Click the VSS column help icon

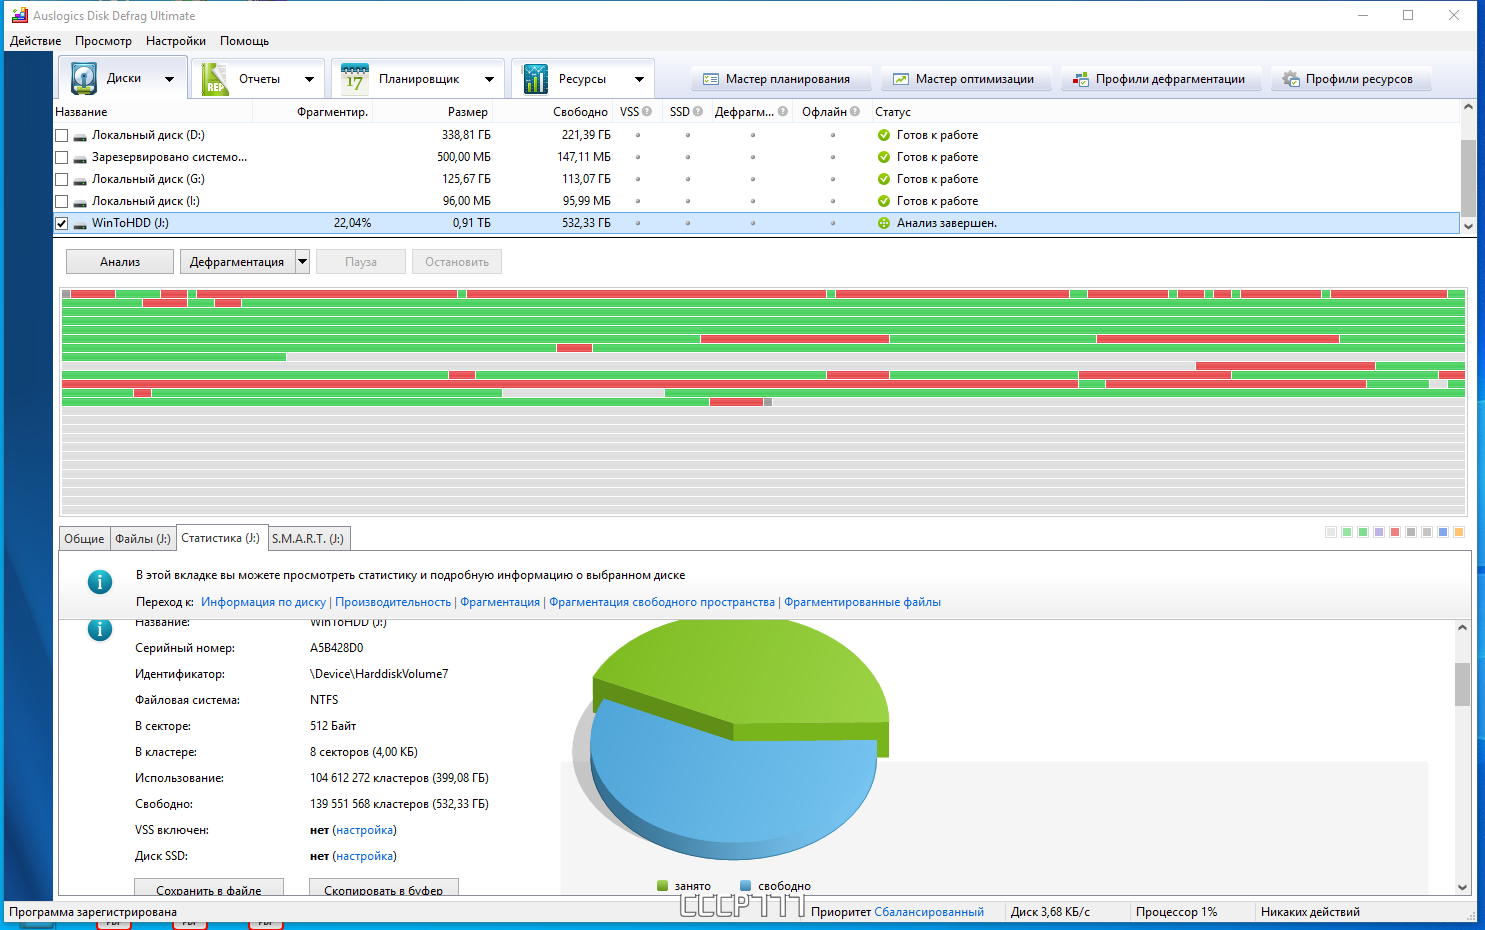[x=647, y=111]
